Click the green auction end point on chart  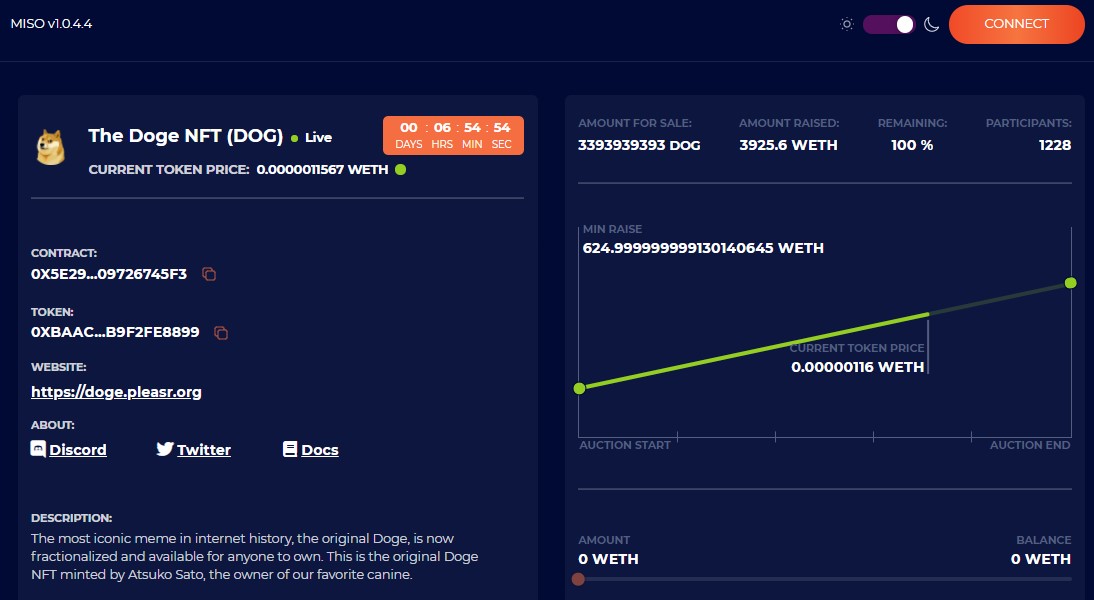click(x=1070, y=283)
